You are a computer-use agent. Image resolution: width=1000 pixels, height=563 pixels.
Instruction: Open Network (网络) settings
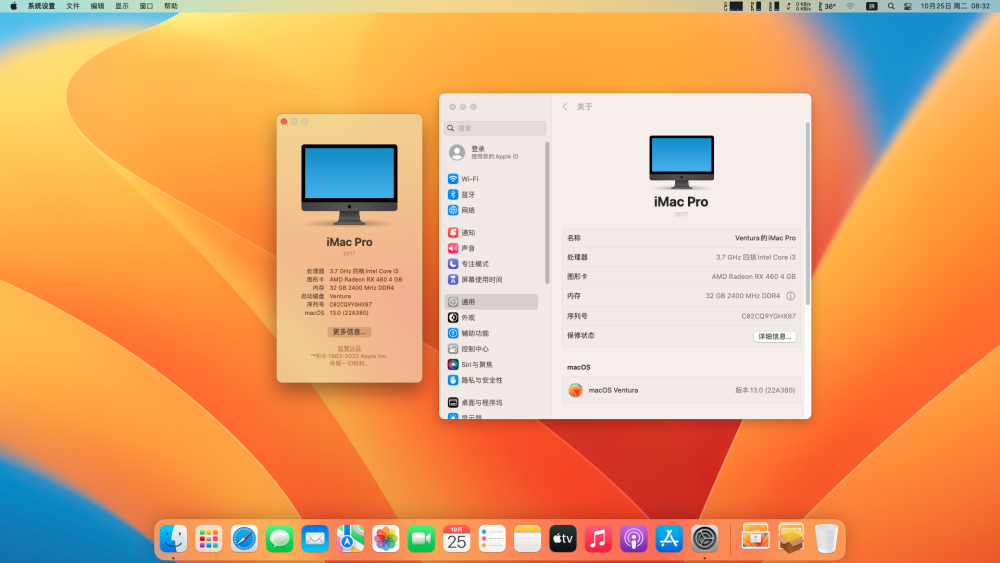coord(491,210)
